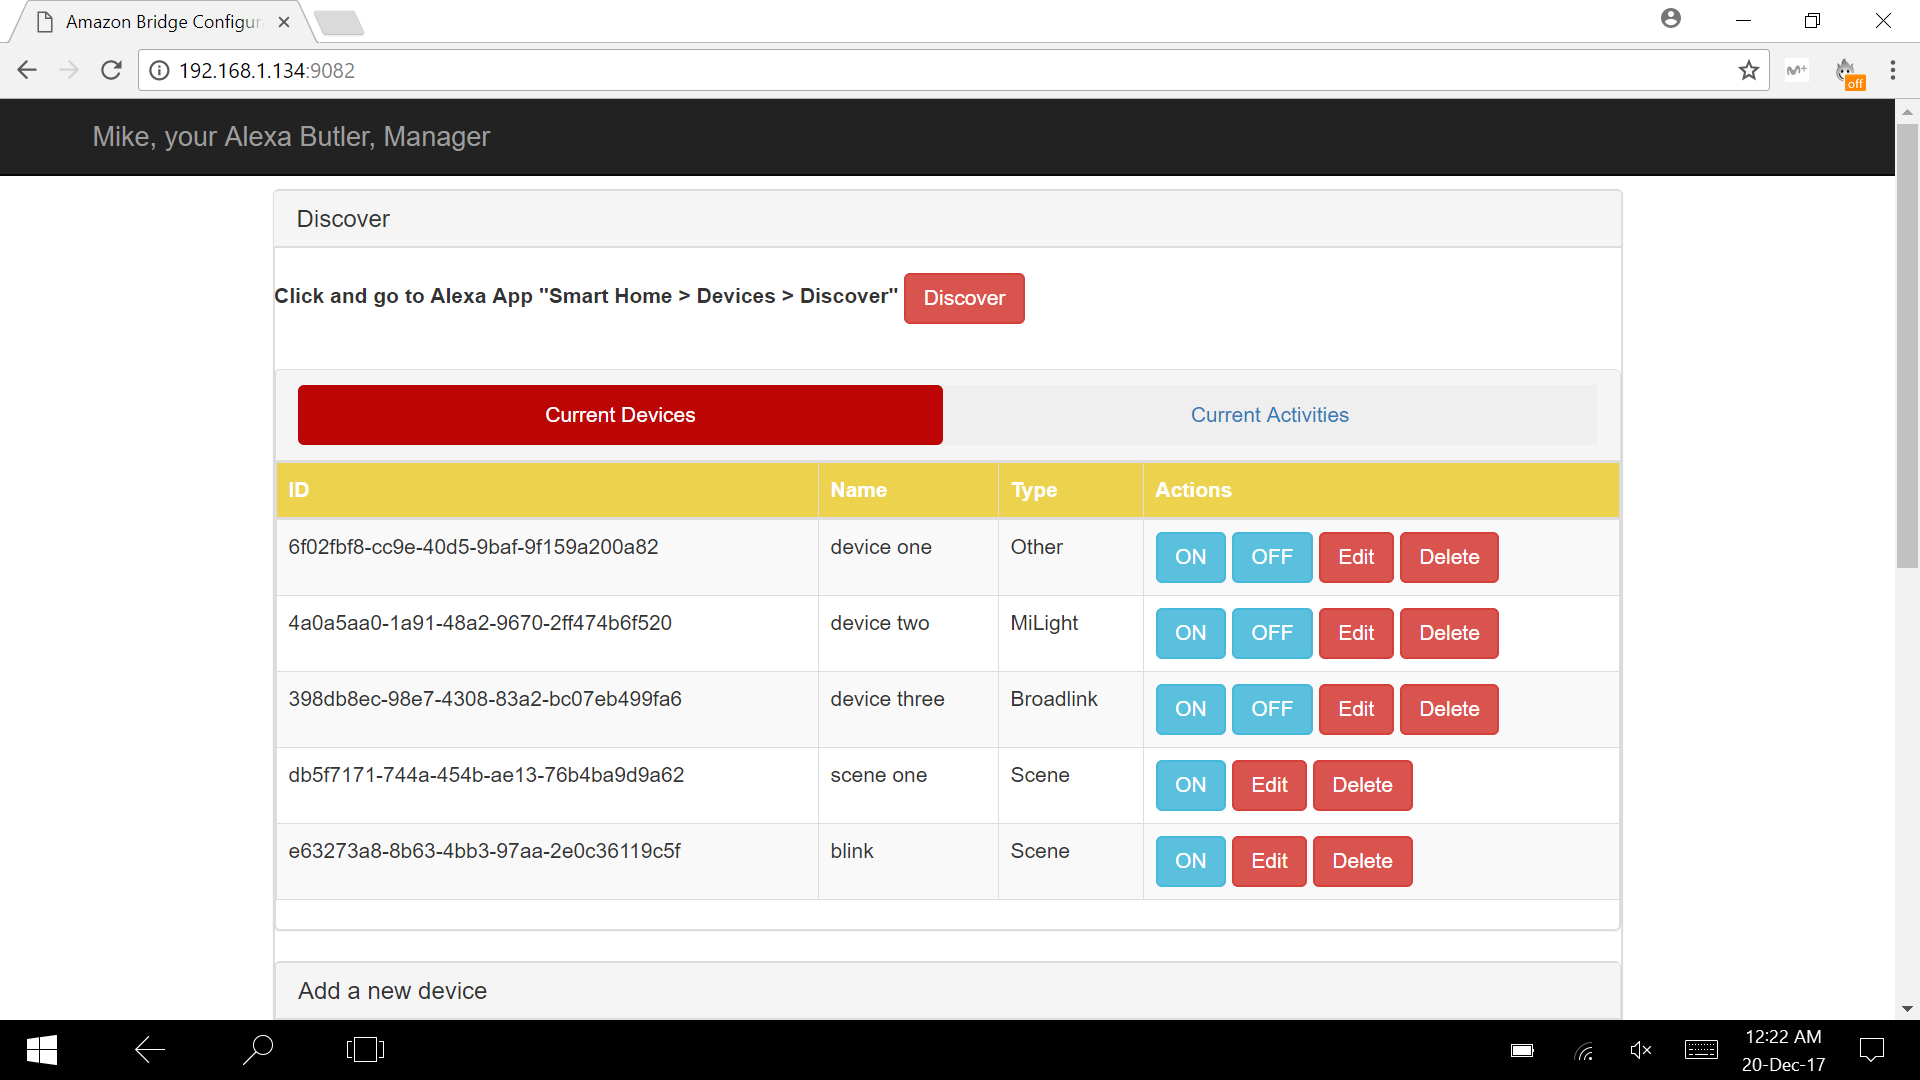Delete the blink scene

point(1362,861)
